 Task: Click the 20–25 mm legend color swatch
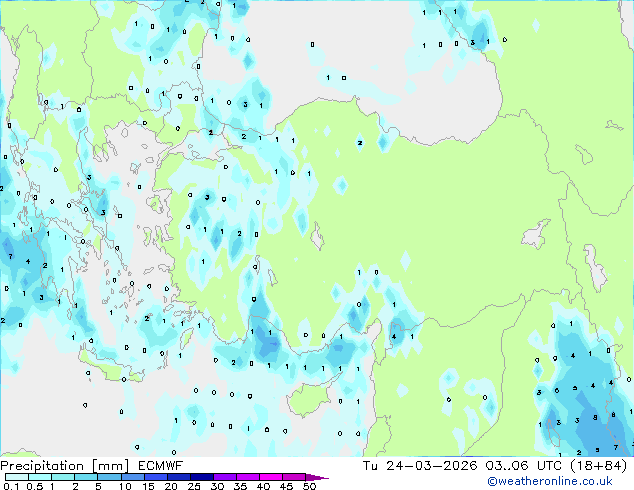[x=179, y=477]
